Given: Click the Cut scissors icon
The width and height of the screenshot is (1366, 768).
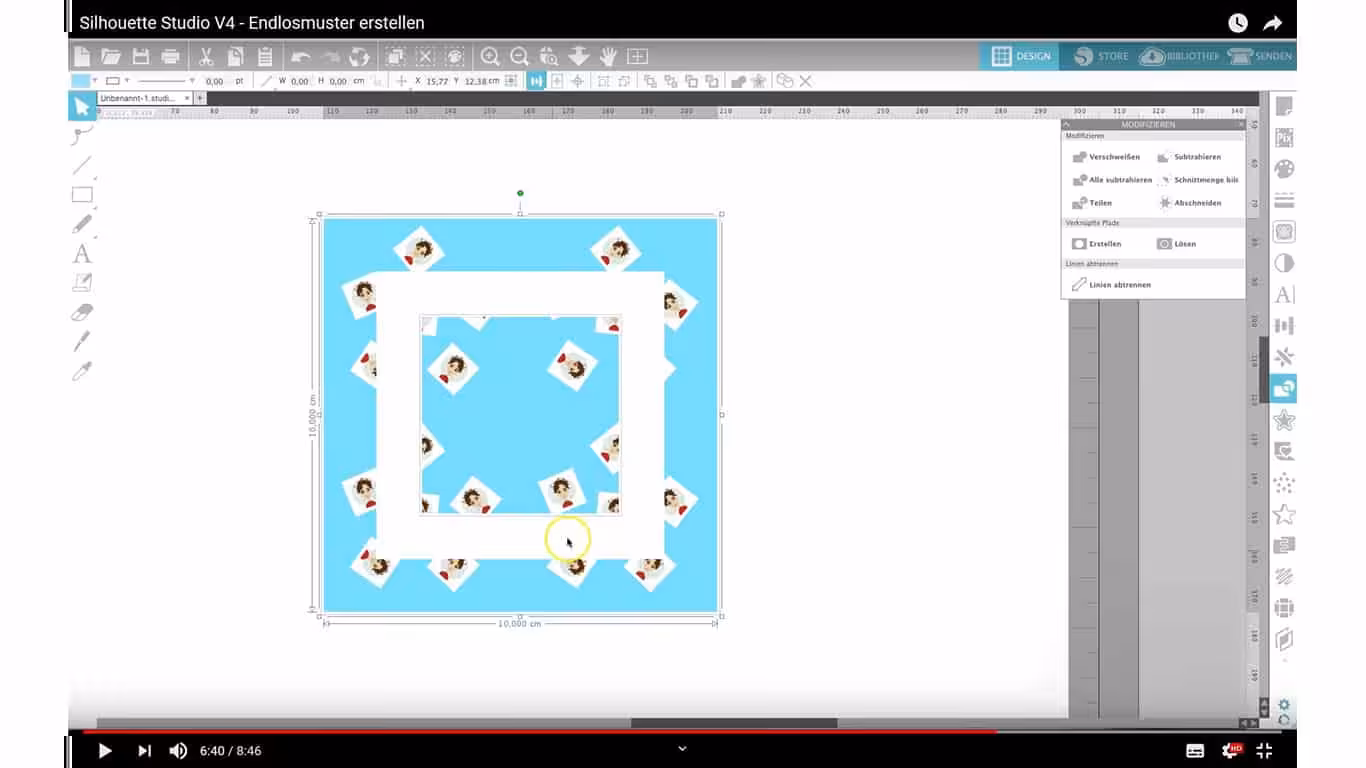Looking at the screenshot, I should pyautogui.click(x=206, y=57).
